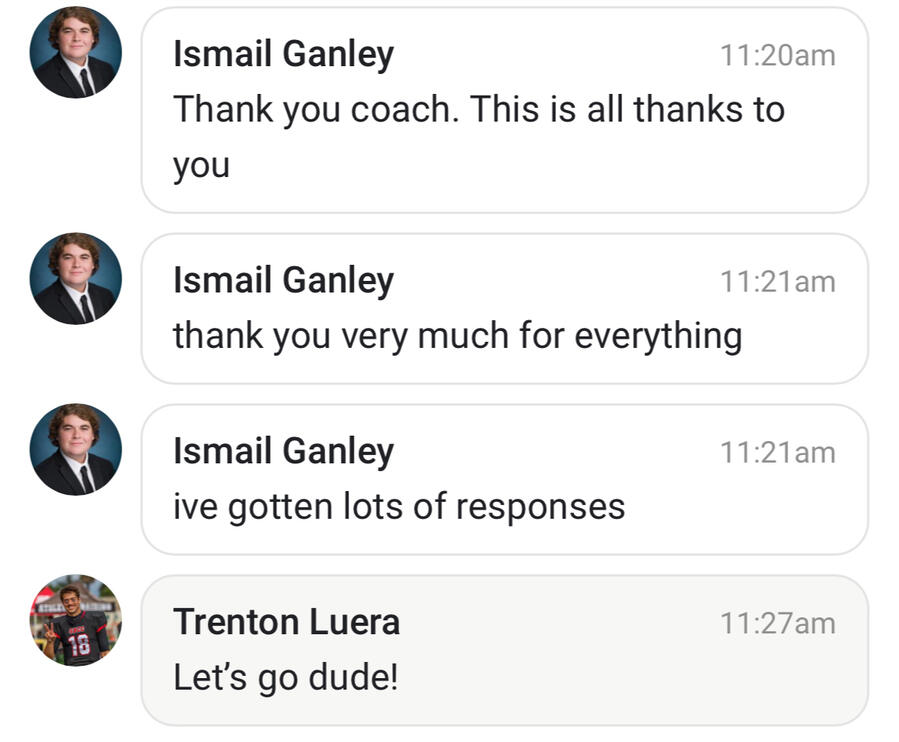Select Ismail Ganley name above 'thank you very much'
This screenshot has width=899, height=742.
(x=283, y=280)
